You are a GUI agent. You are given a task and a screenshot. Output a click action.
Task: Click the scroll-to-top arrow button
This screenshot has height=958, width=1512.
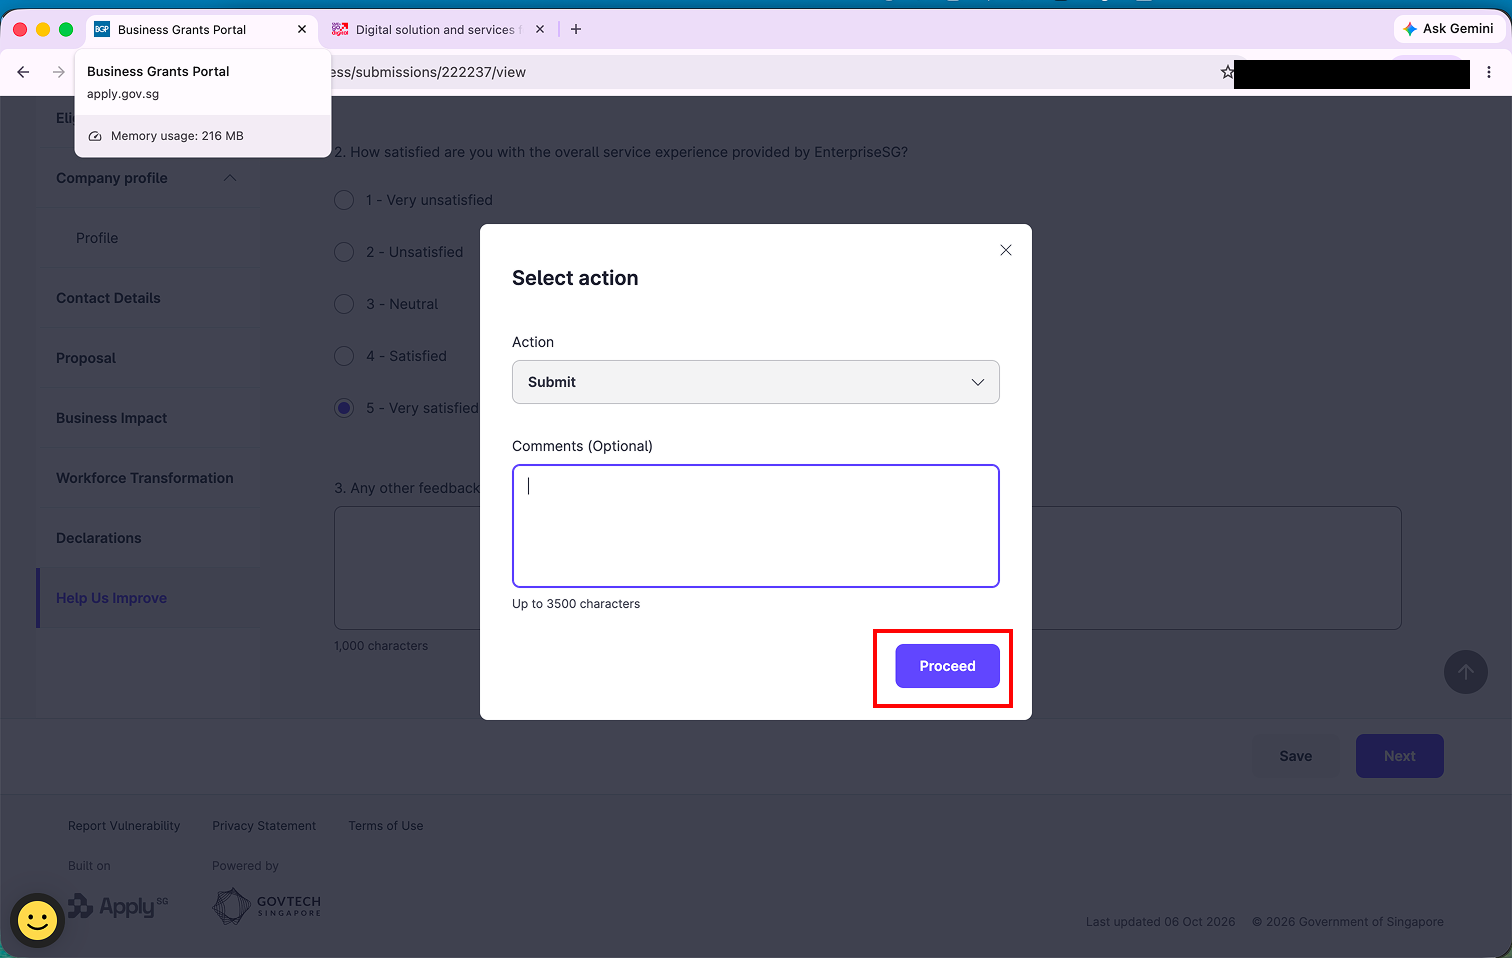(x=1466, y=672)
